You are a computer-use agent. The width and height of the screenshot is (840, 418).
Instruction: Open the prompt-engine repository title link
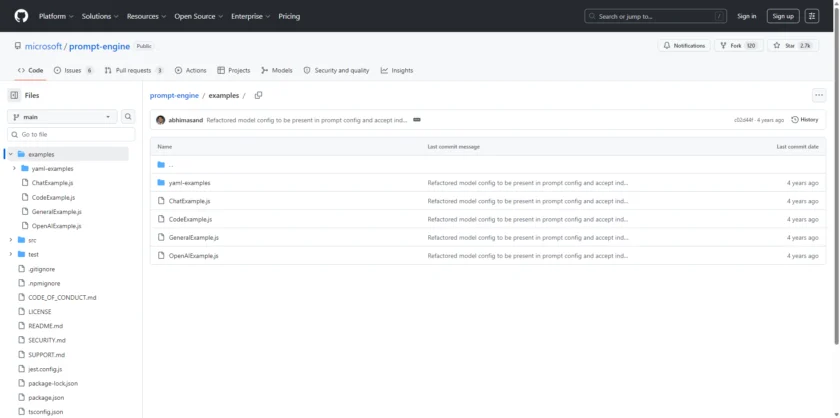pyautogui.click(x=100, y=46)
